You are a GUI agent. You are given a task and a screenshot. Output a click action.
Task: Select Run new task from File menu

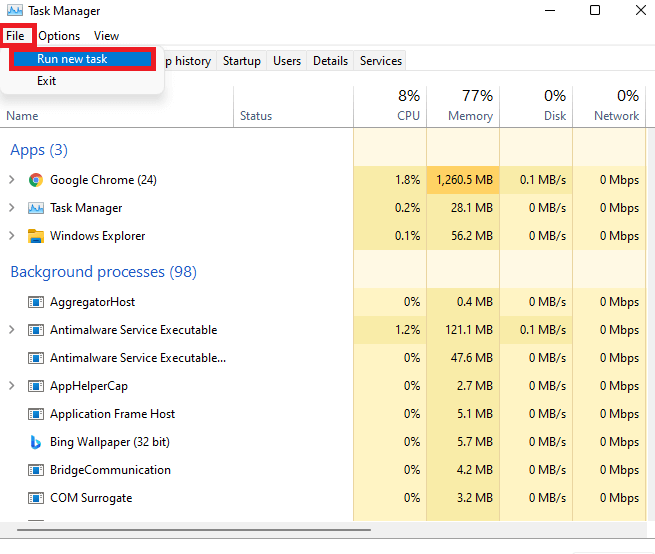tap(72, 59)
